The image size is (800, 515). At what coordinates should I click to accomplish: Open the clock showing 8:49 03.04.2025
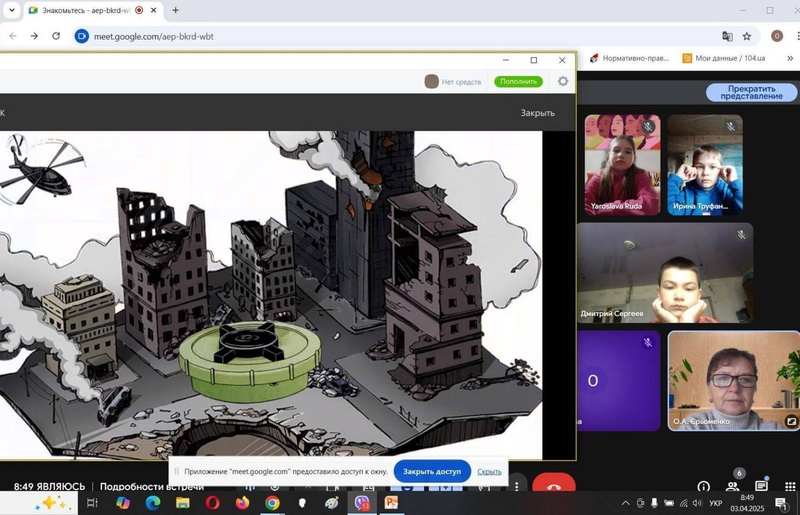[747, 503]
